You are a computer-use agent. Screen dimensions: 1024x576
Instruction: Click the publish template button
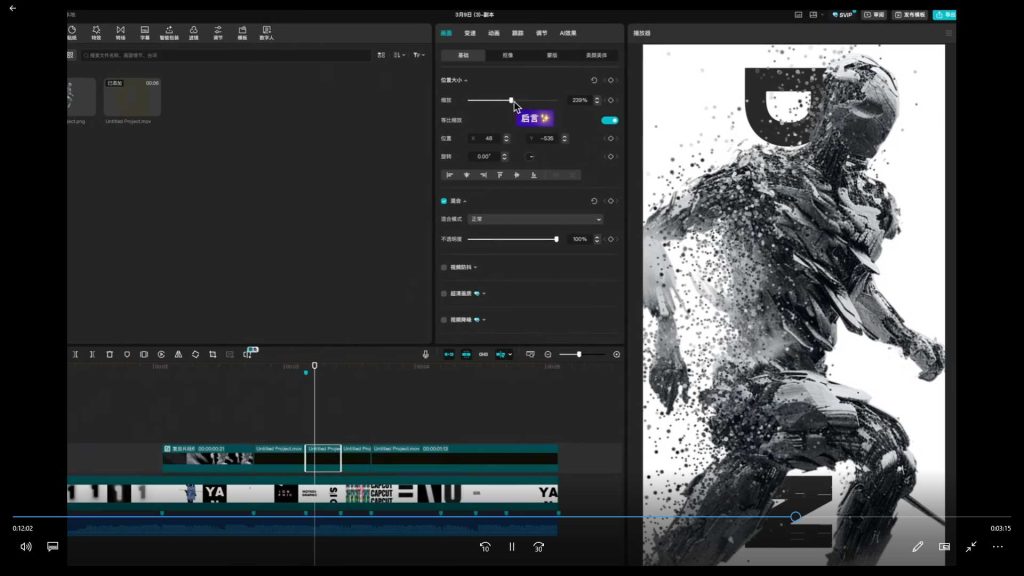[910, 14]
